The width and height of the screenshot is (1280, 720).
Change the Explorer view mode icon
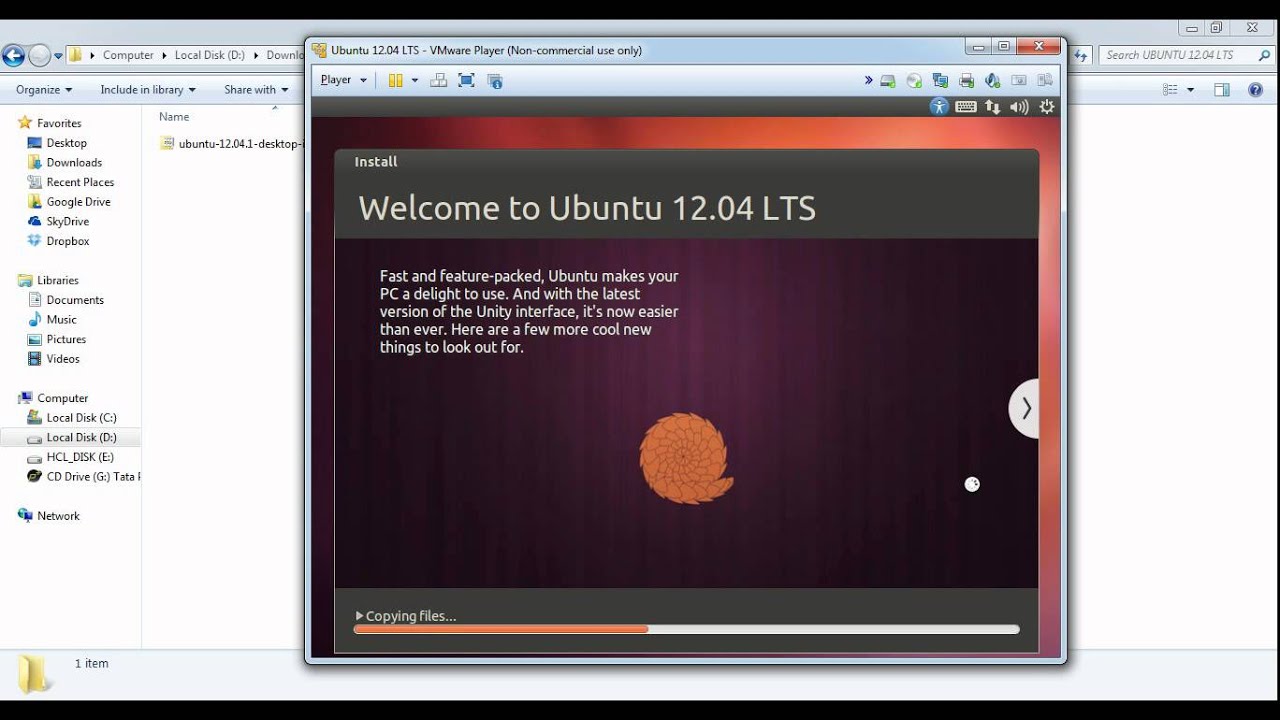(1170, 89)
